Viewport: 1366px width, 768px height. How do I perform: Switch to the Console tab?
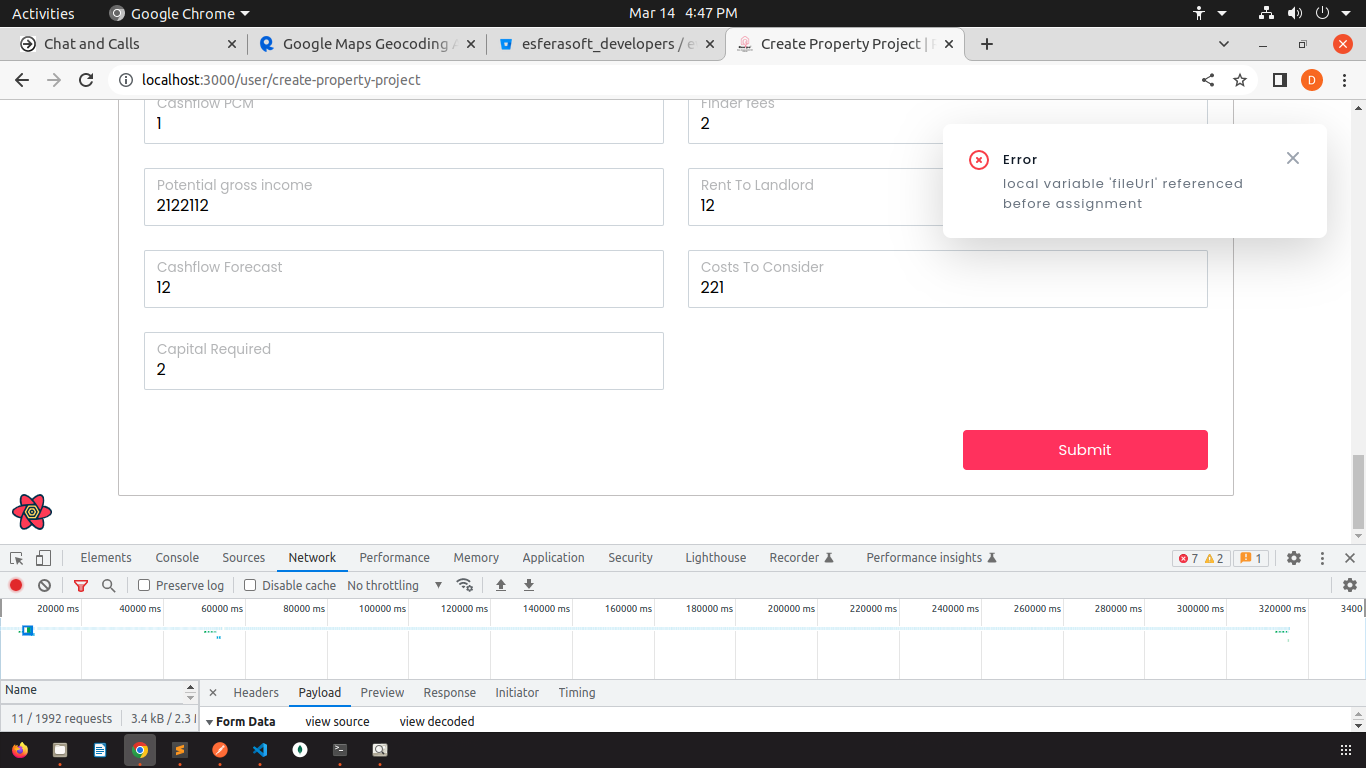pos(177,558)
